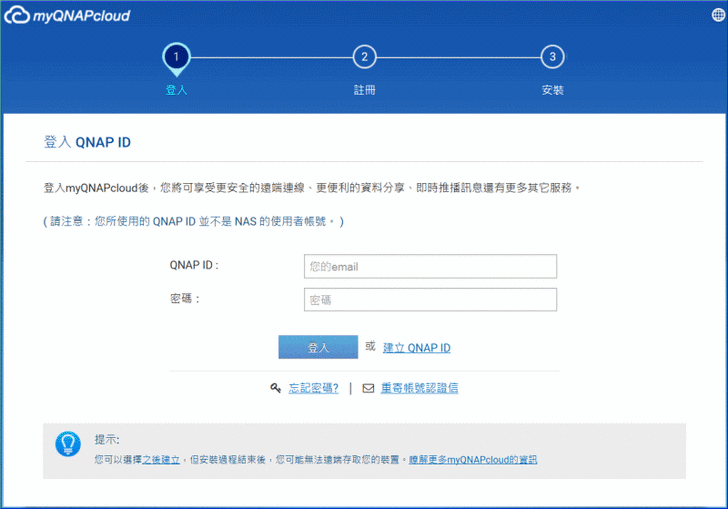This screenshot has width=728, height=509.
Task: Open the 瞭解更多myQNAPcloud的資訊 link
Action: tap(473, 460)
